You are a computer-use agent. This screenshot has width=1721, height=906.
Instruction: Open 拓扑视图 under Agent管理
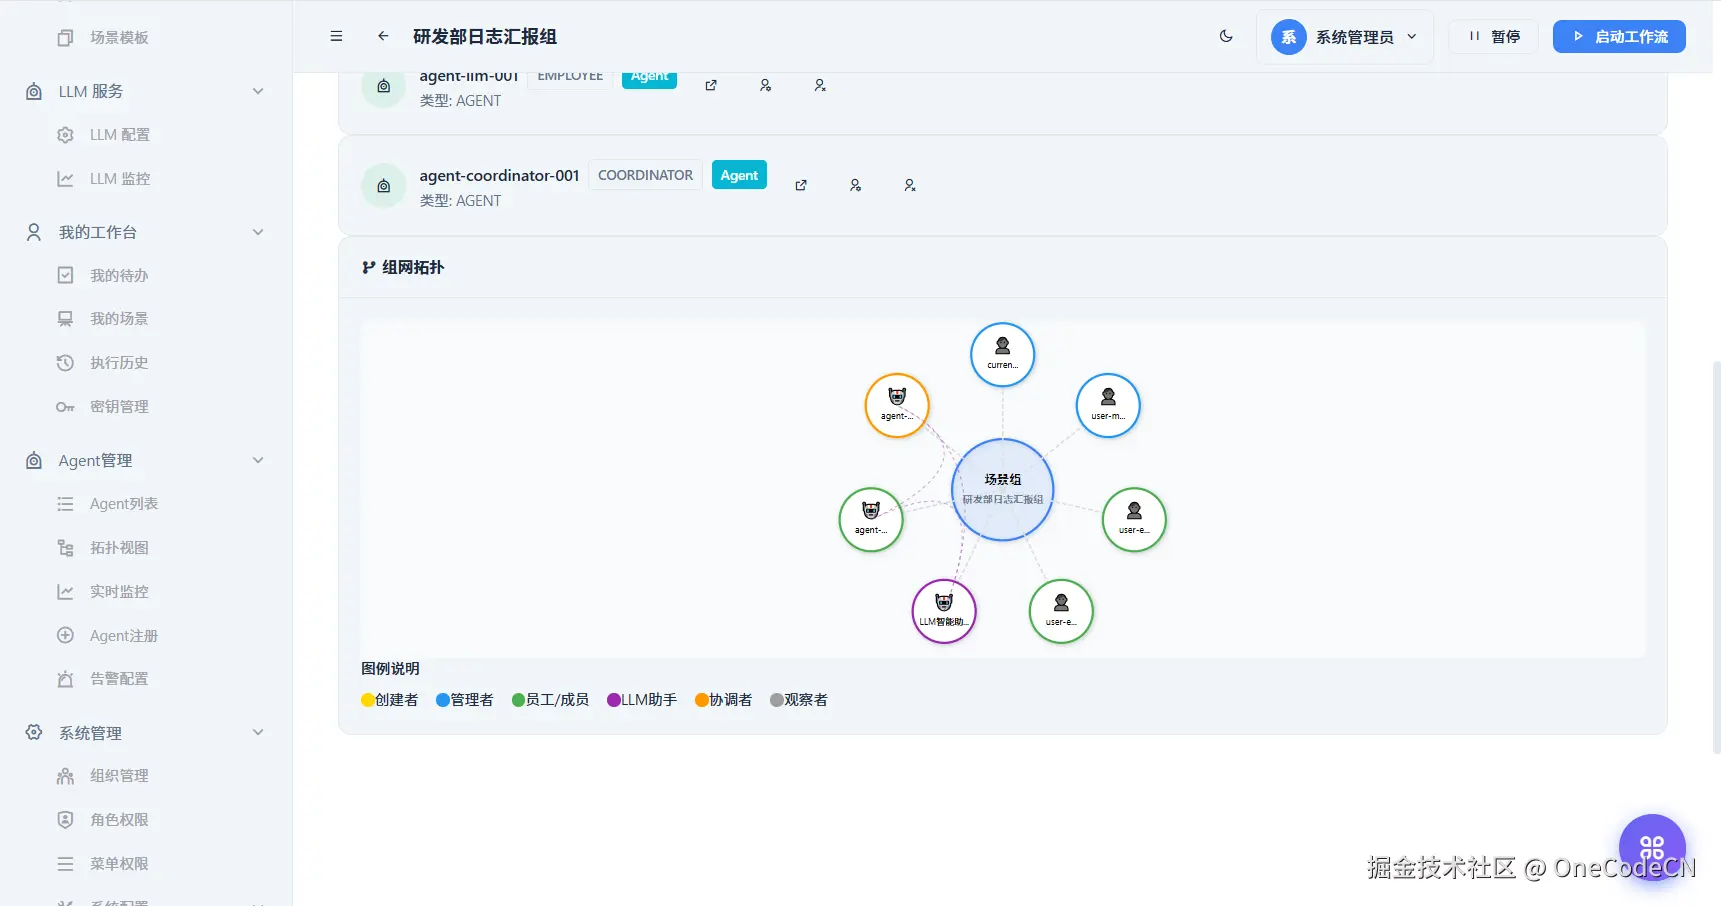64,547
